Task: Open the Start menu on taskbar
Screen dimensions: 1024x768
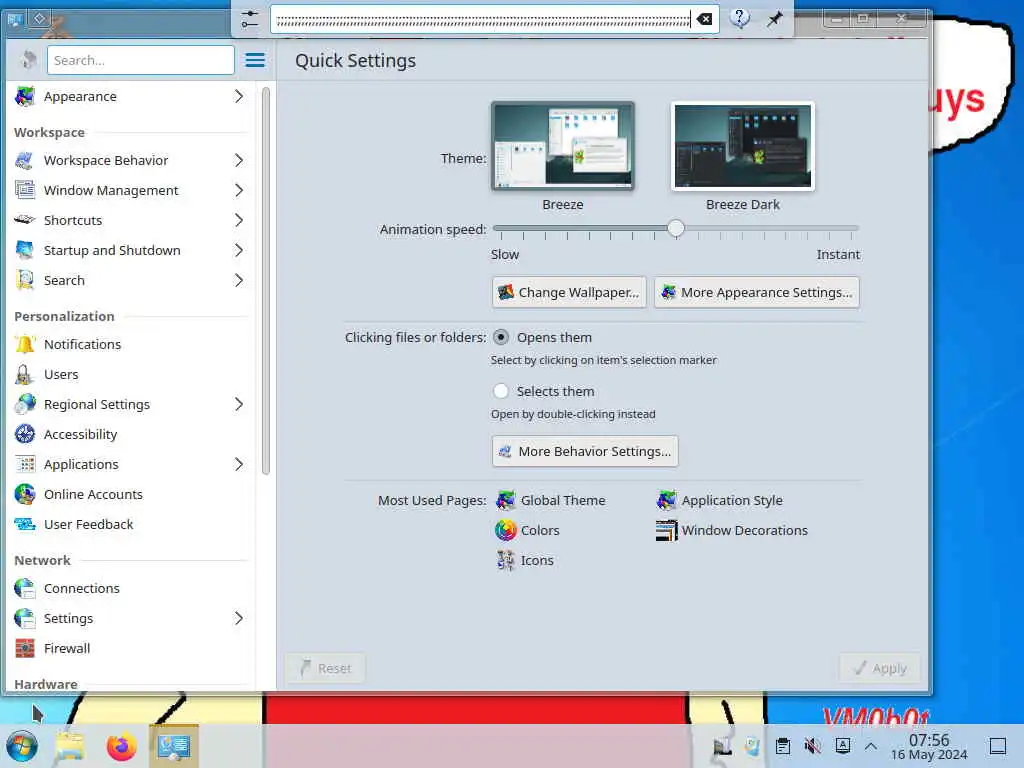Action: tap(22, 746)
